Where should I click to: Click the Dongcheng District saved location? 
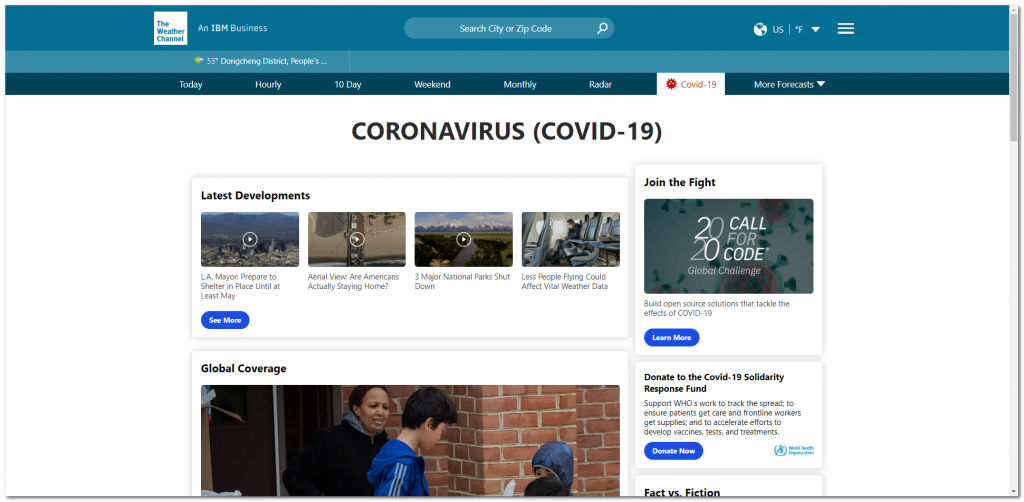coord(261,61)
